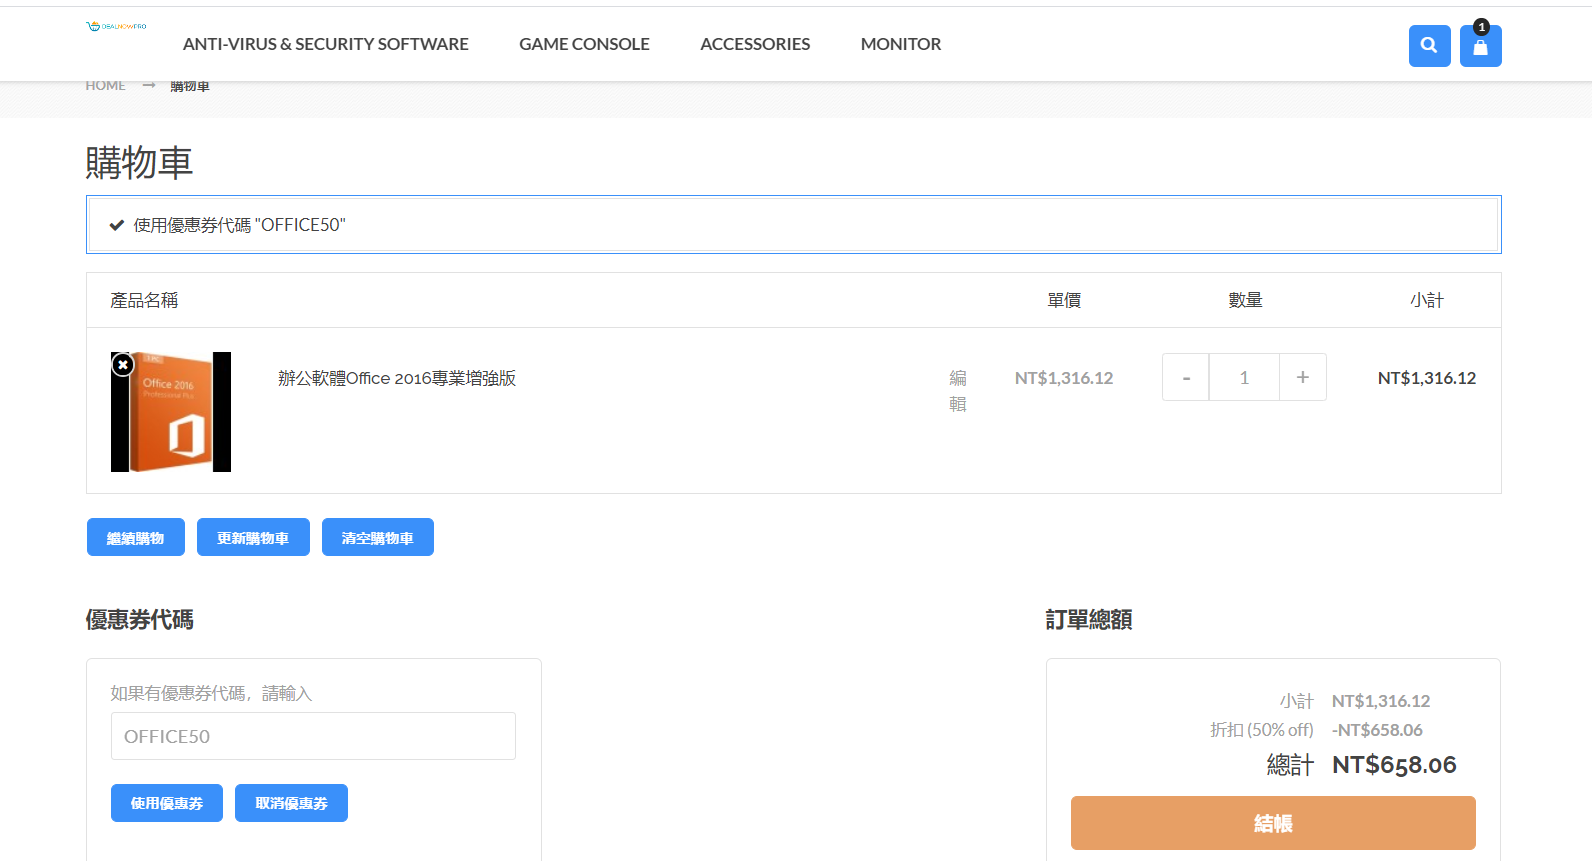This screenshot has width=1592, height=861.
Task: Click the DealNowPro logo
Action: pyautogui.click(x=116, y=26)
